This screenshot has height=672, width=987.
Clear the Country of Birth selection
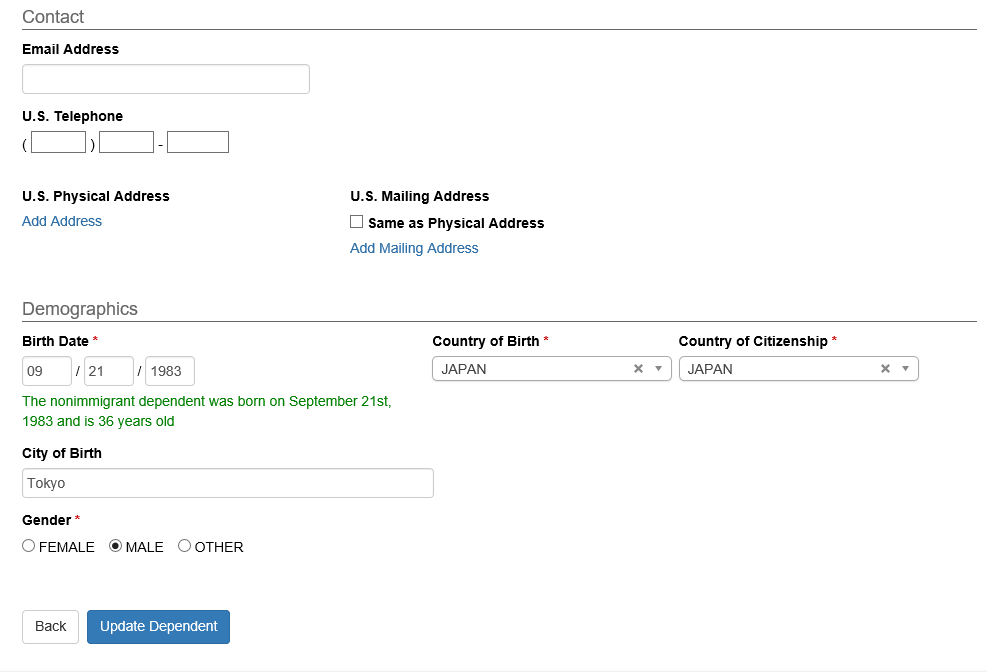tap(638, 369)
